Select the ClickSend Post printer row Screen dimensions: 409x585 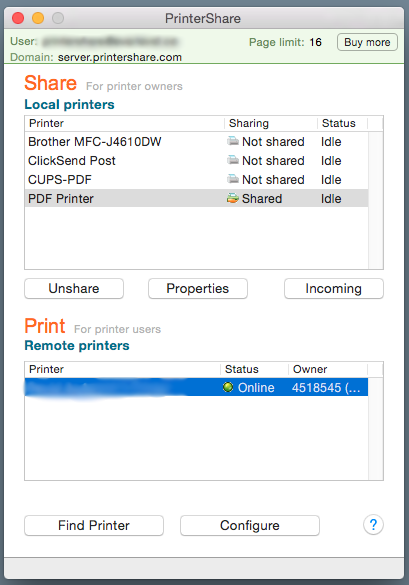(196, 160)
